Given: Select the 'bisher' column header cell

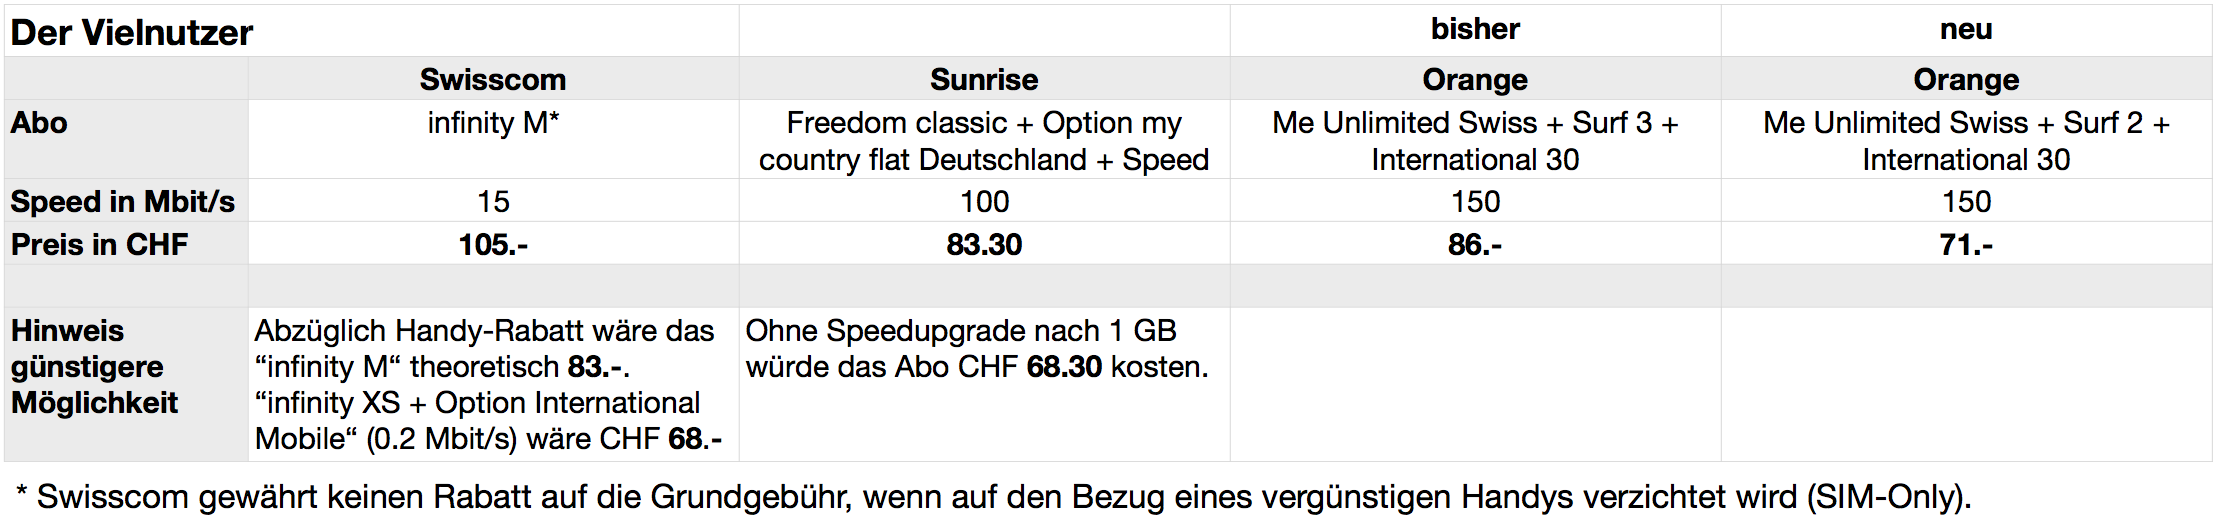Looking at the screenshot, I should pyautogui.click(x=1475, y=30).
